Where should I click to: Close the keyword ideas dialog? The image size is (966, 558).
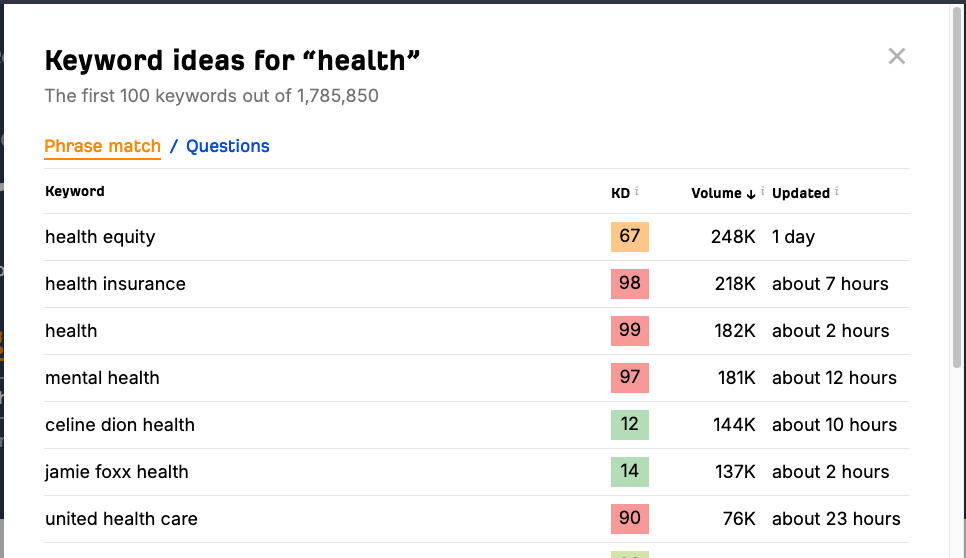tap(896, 56)
